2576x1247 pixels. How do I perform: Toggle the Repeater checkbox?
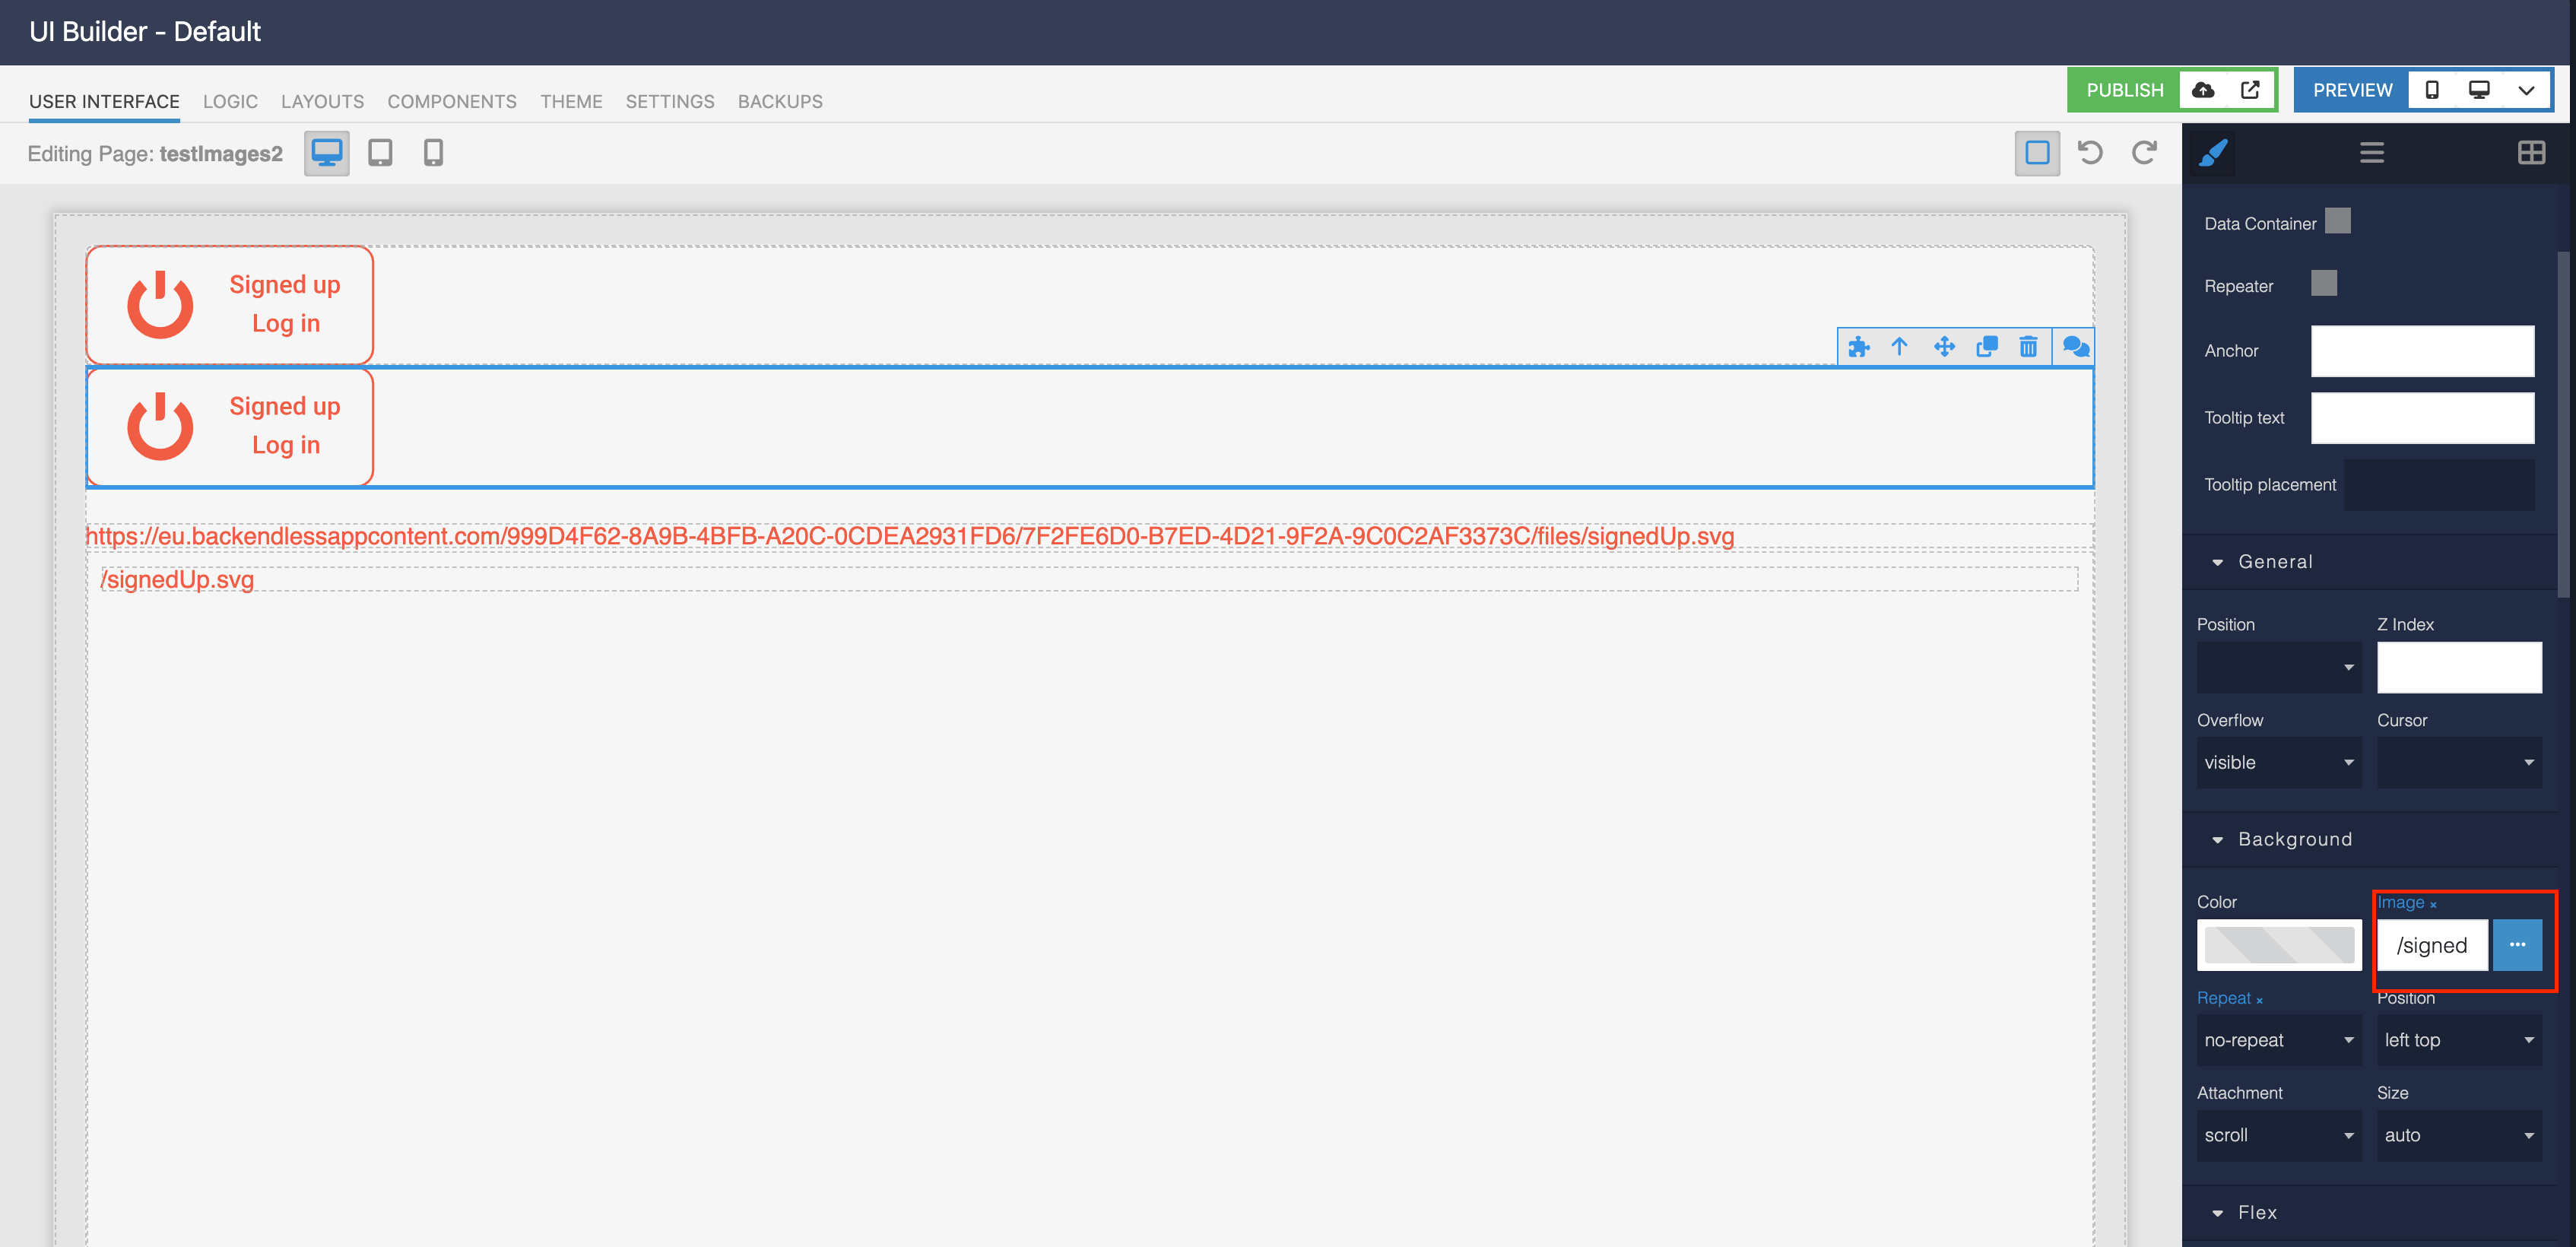2324,284
